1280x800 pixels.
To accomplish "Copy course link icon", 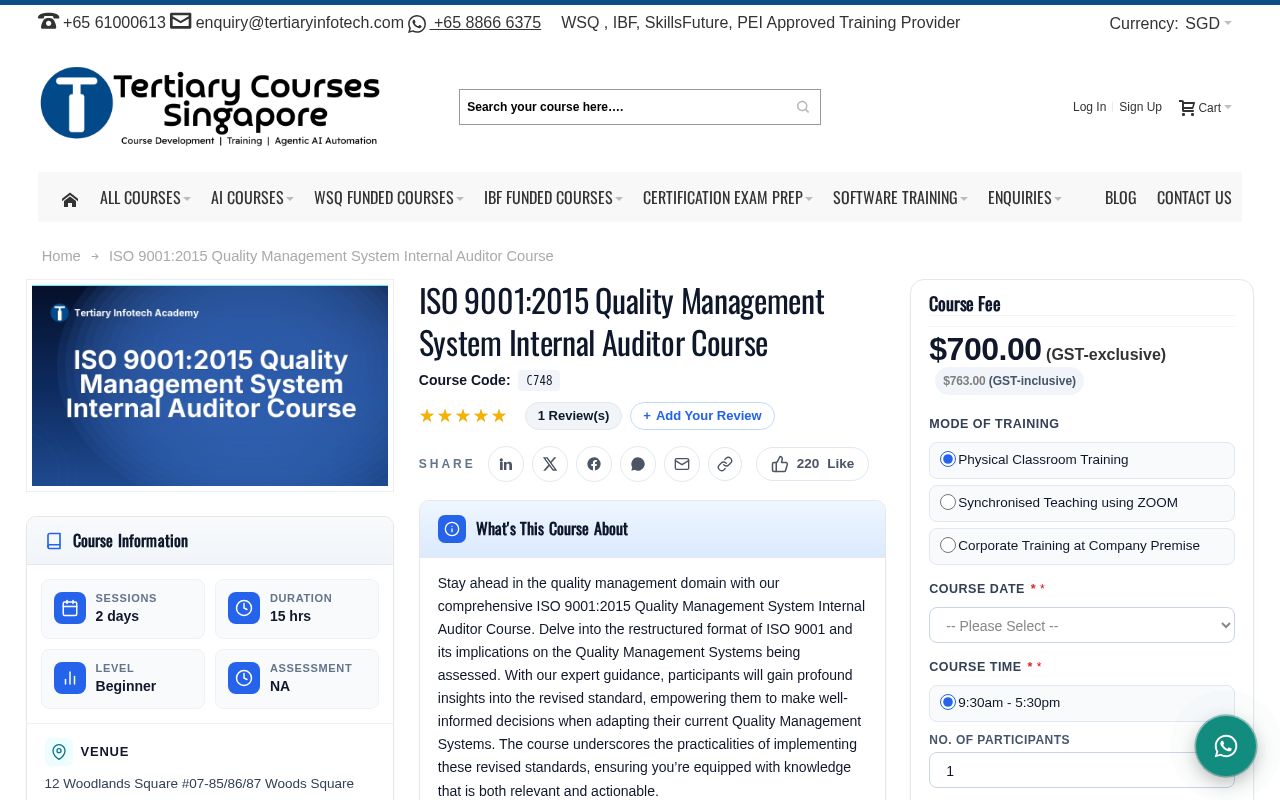I will point(725,464).
